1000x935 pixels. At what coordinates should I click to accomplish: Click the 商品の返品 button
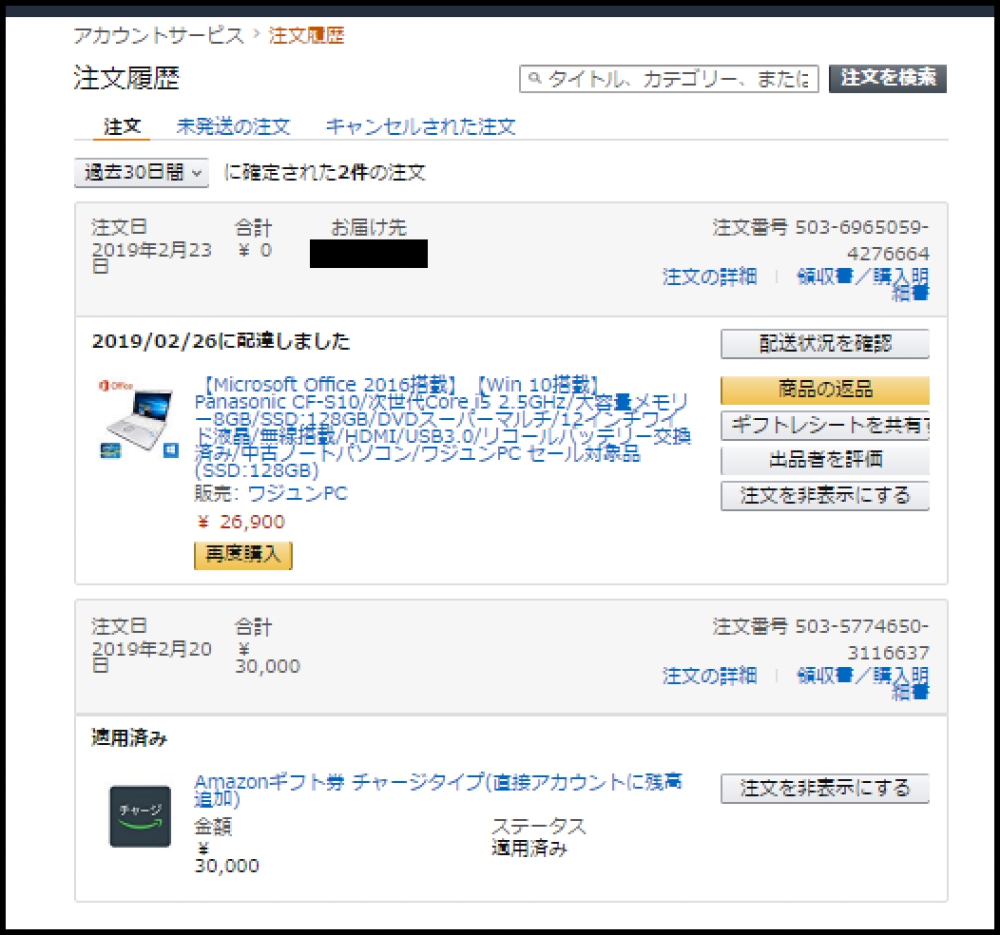[825, 389]
